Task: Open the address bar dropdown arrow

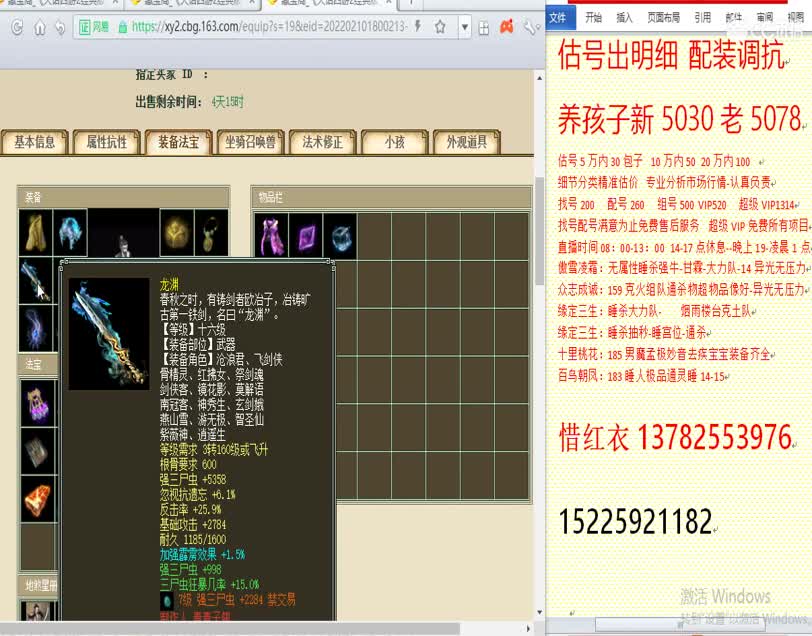Action: [465, 27]
